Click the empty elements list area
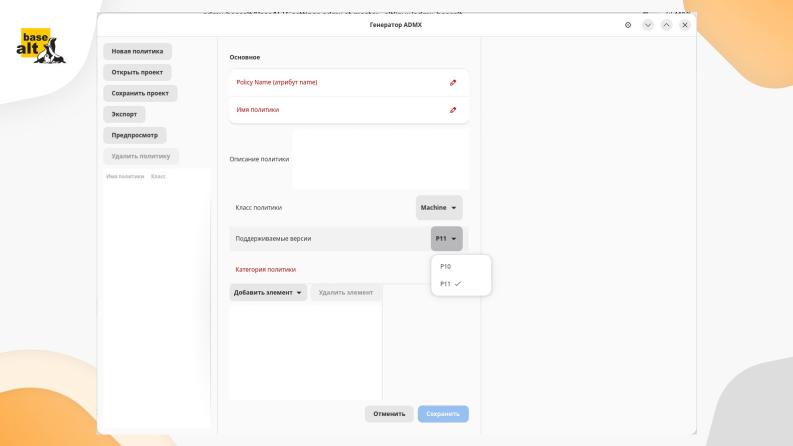This screenshot has width=793, height=446. pyautogui.click(x=305, y=351)
